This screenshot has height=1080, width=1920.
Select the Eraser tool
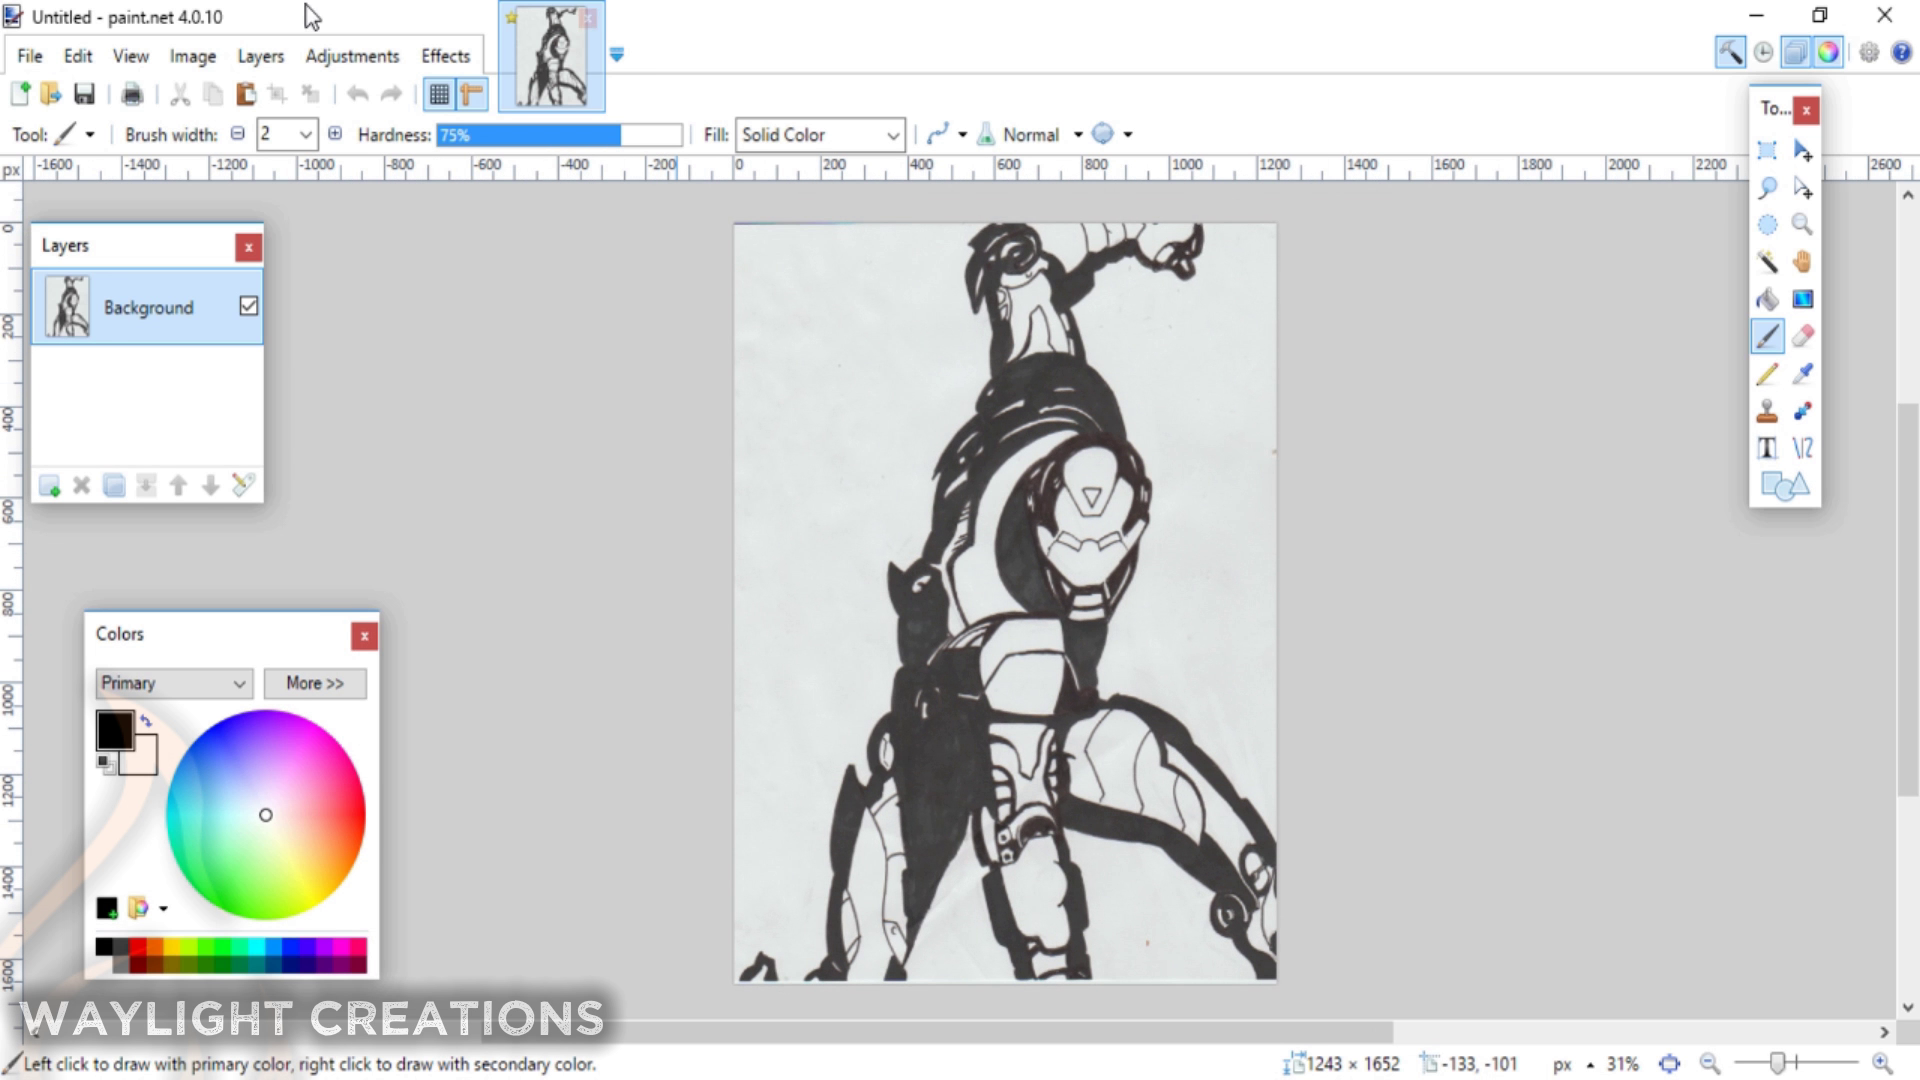1802,336
